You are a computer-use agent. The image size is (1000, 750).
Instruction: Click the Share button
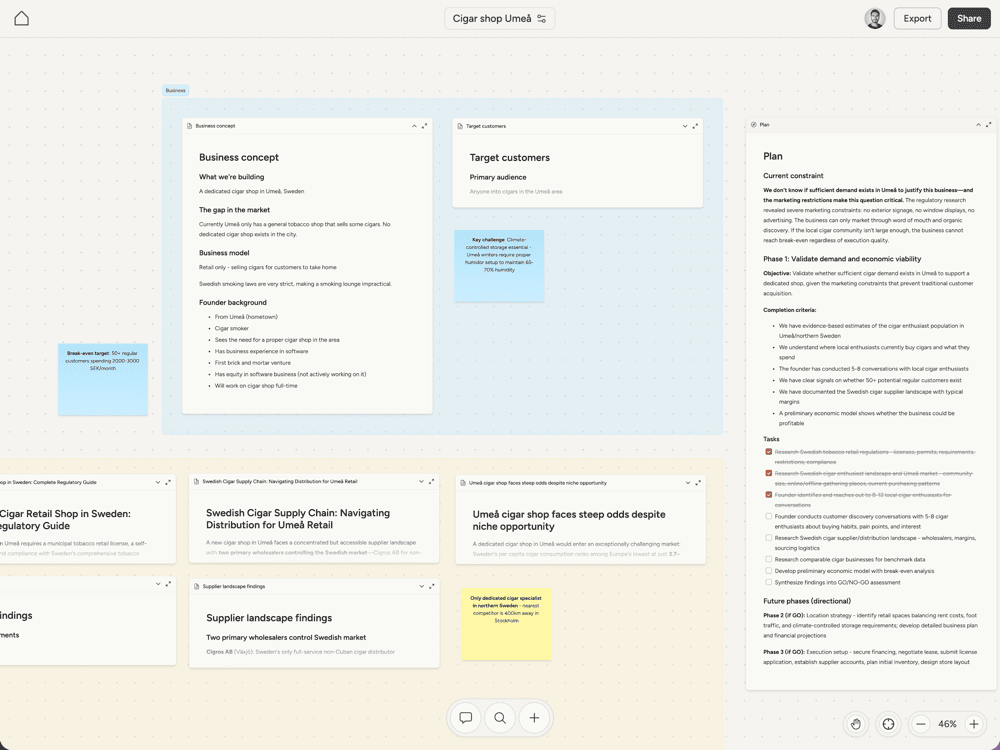[969, 18]
